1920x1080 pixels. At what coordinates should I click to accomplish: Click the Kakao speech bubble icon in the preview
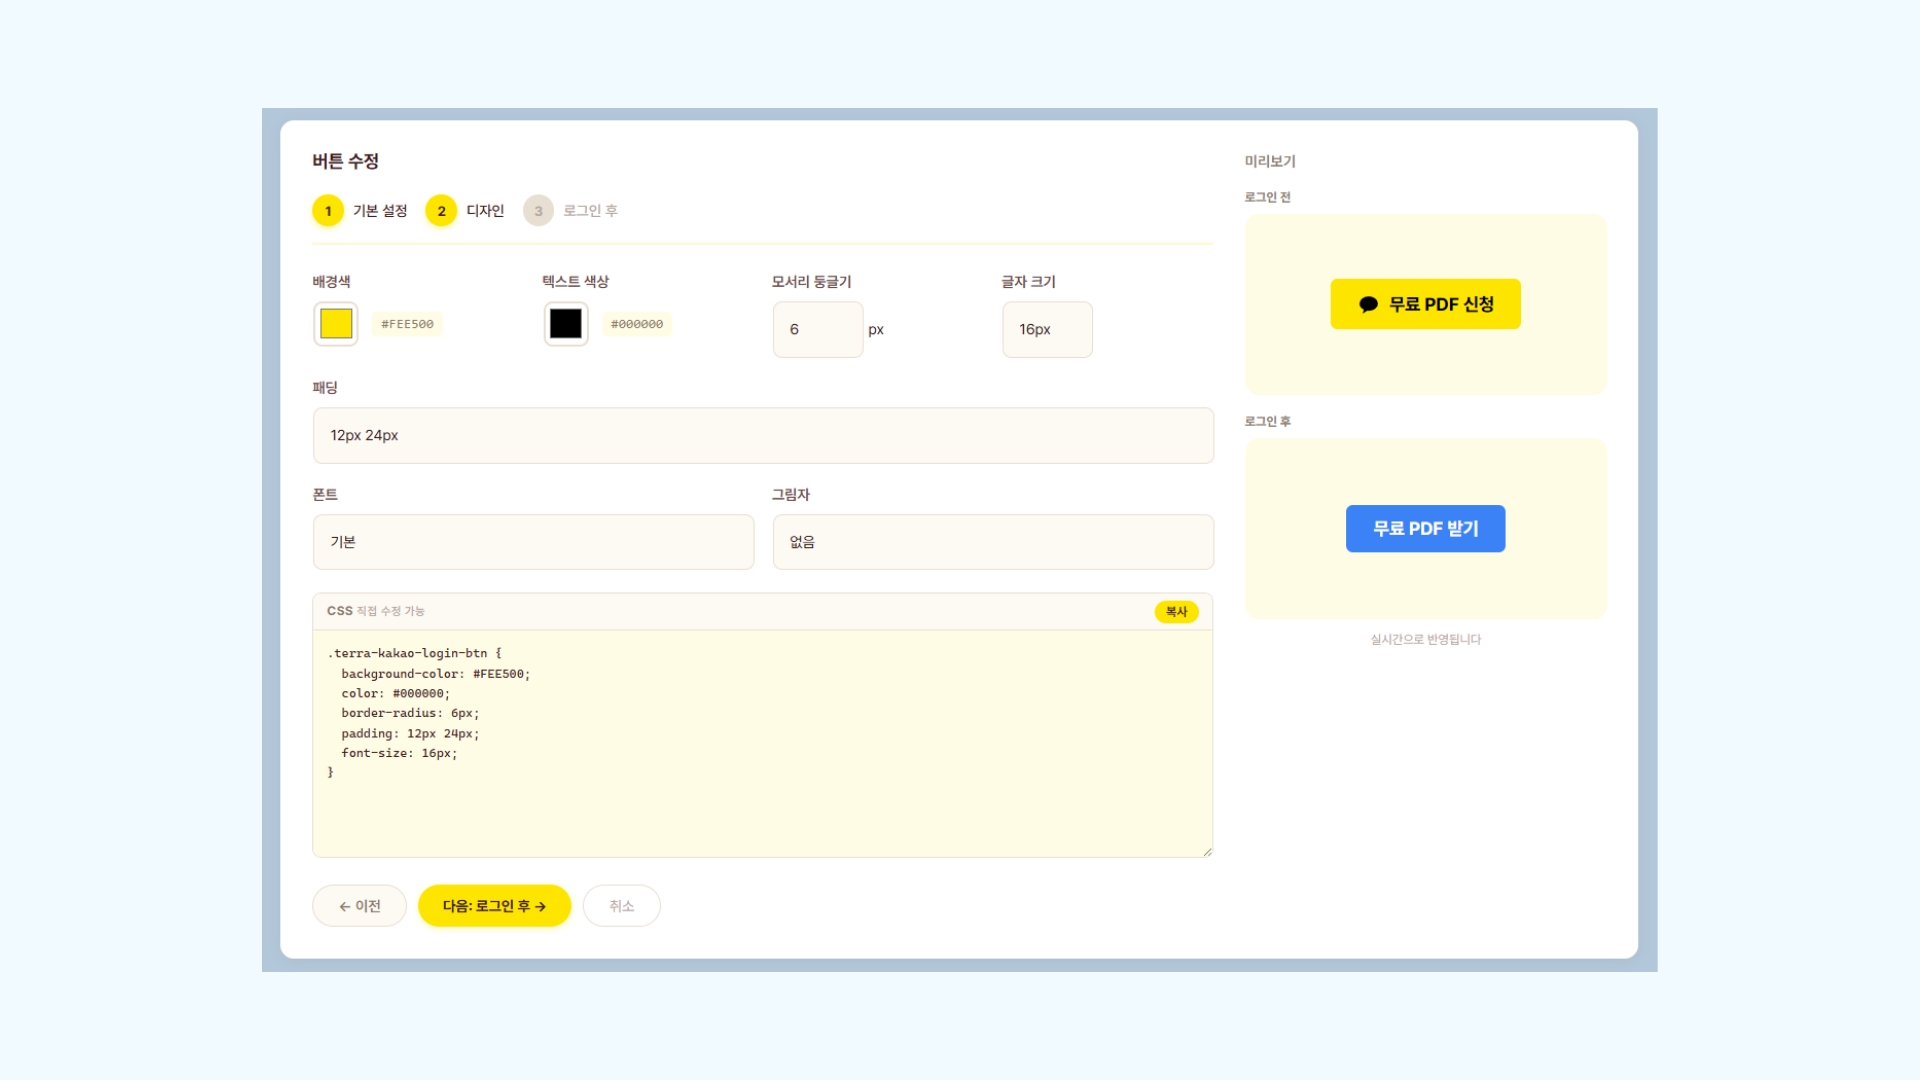(1368, 305)
